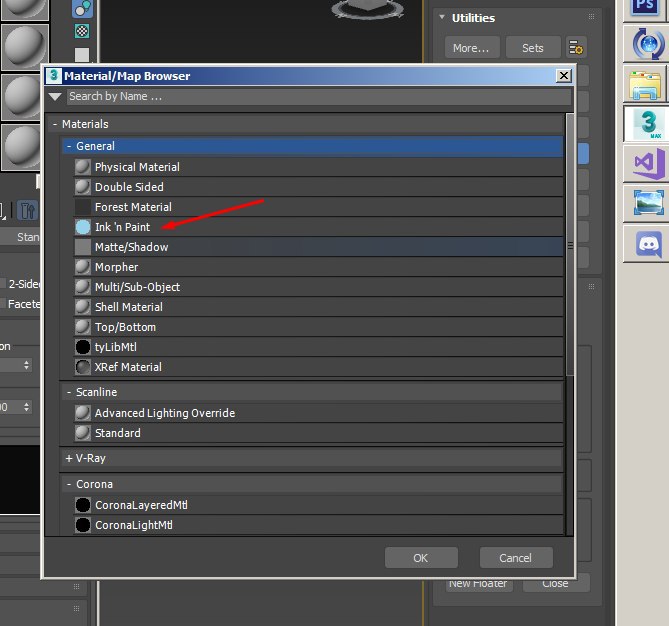Click the Sets button in Utilities
Screen dimensions: 669x626
pos(533,47)
